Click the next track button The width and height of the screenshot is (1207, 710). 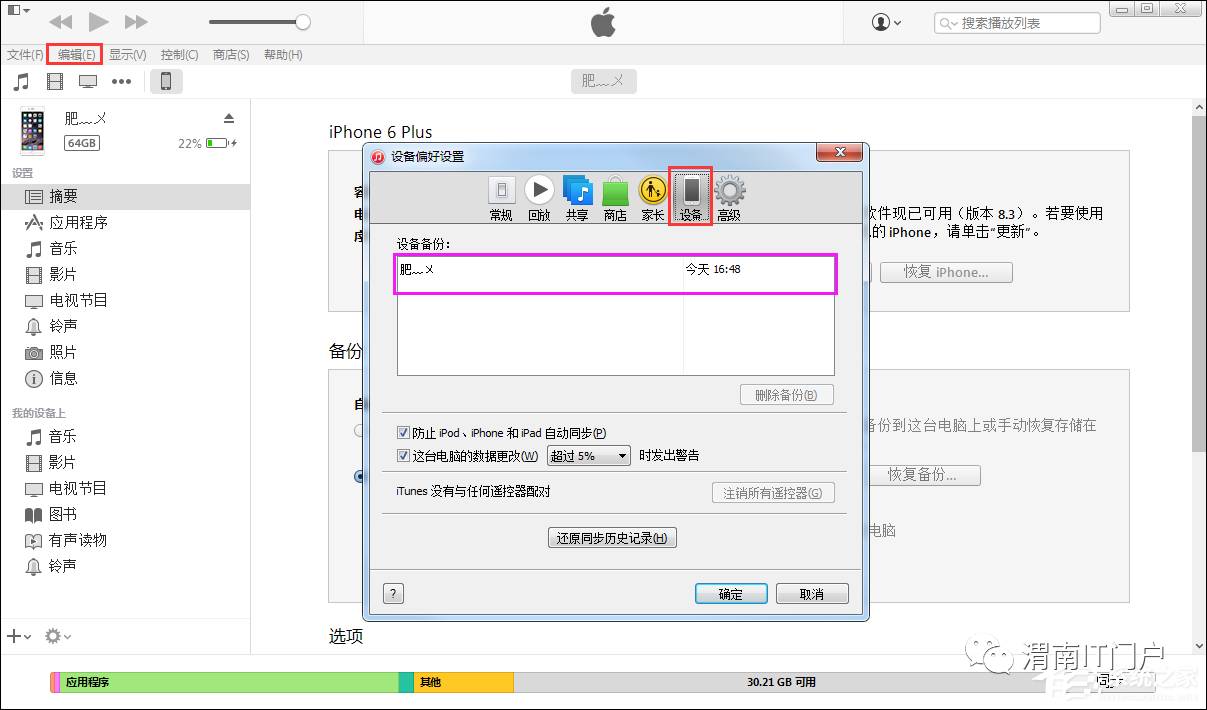point(136,21)
